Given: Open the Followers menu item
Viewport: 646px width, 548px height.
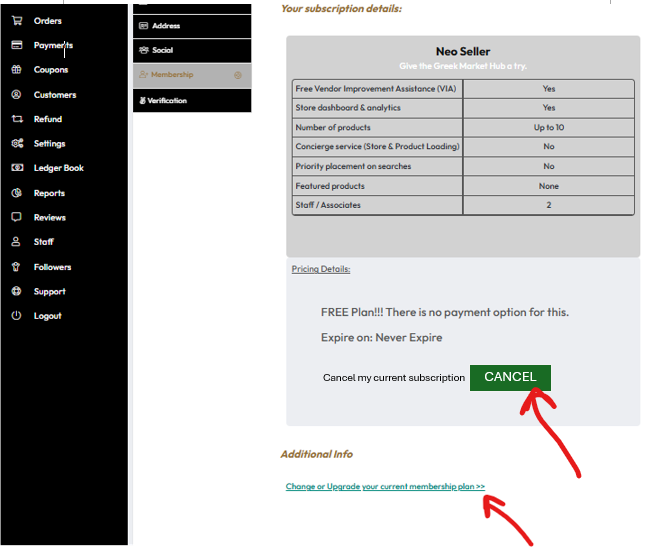Looking at the screenshot, I should [52, 267].
